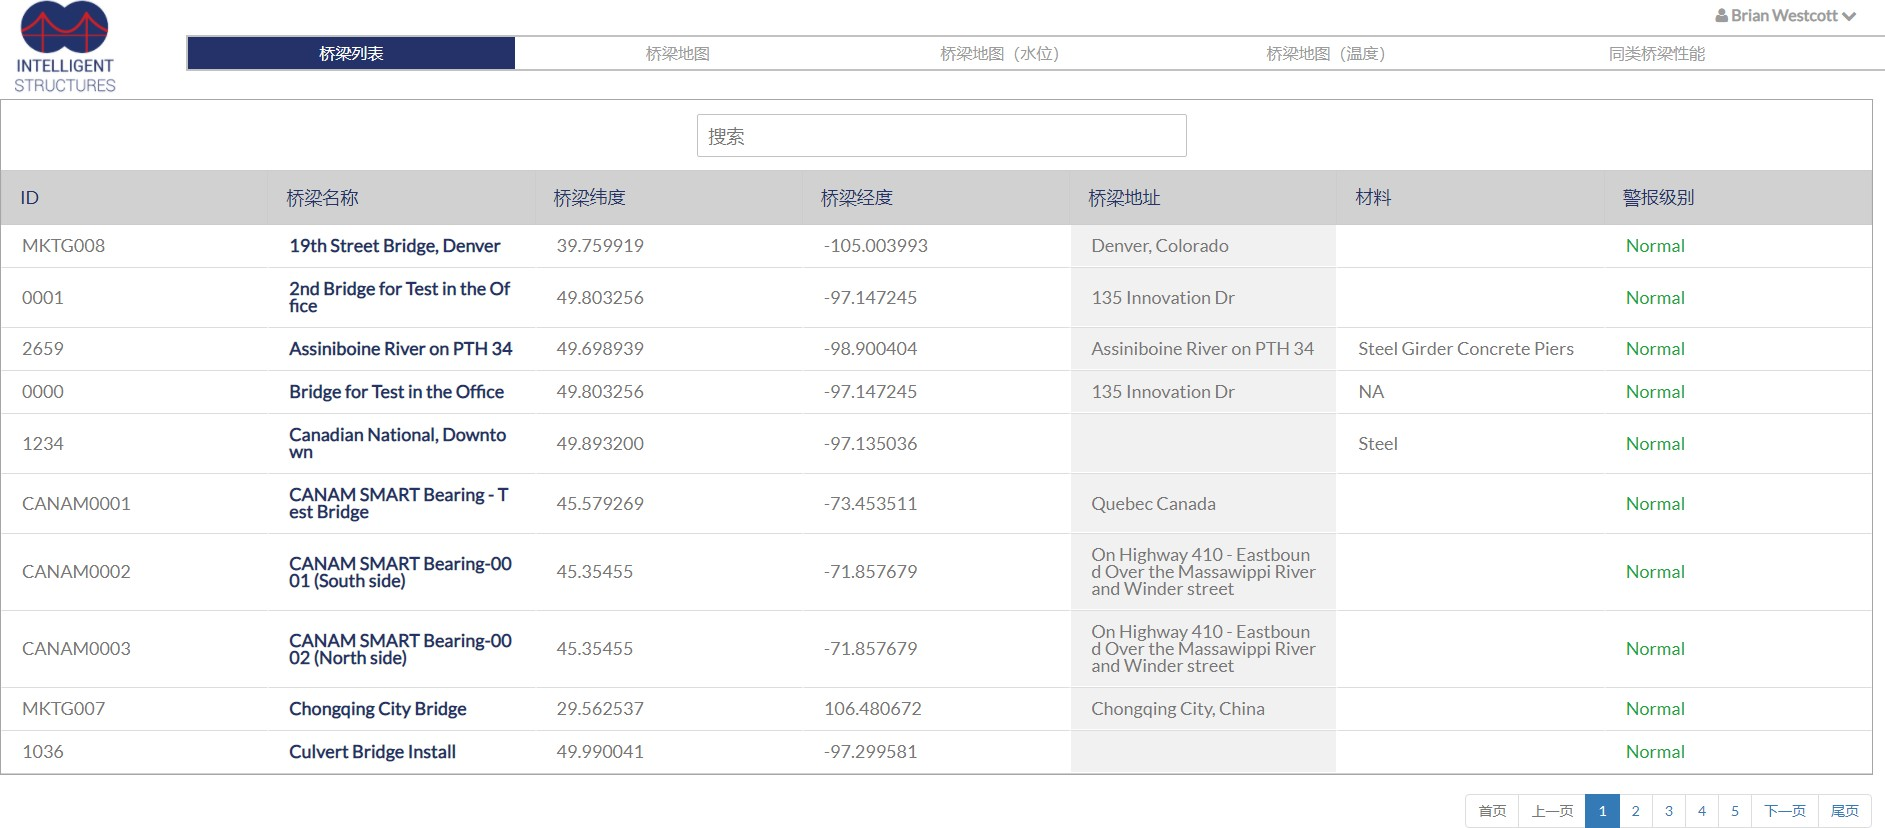Open the Chongqing City Bridge entry

pyautogui.click(x=377, y=709)
